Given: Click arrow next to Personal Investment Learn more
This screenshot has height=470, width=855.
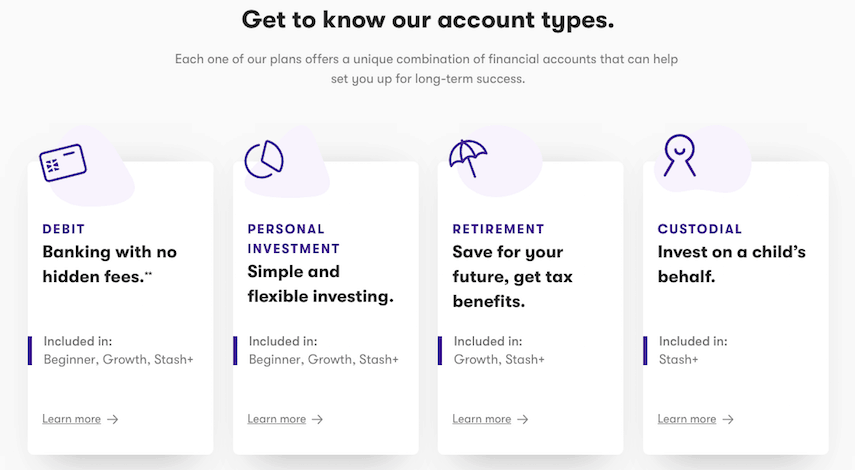Looking at the screenshot, I should click(317, 419).
